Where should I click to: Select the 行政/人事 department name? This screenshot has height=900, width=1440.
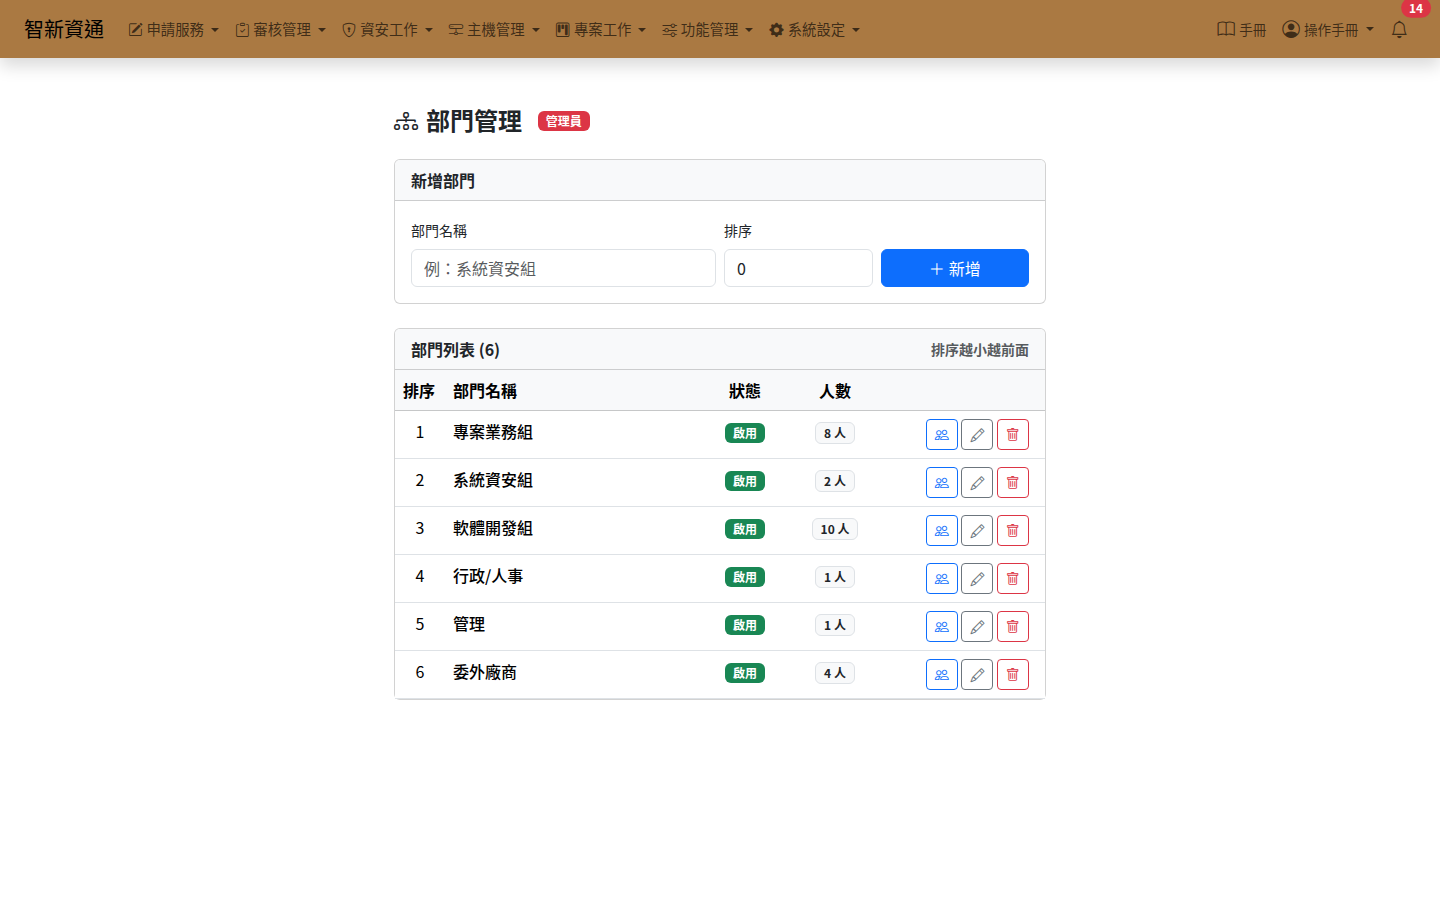click(x=488, y=576)
